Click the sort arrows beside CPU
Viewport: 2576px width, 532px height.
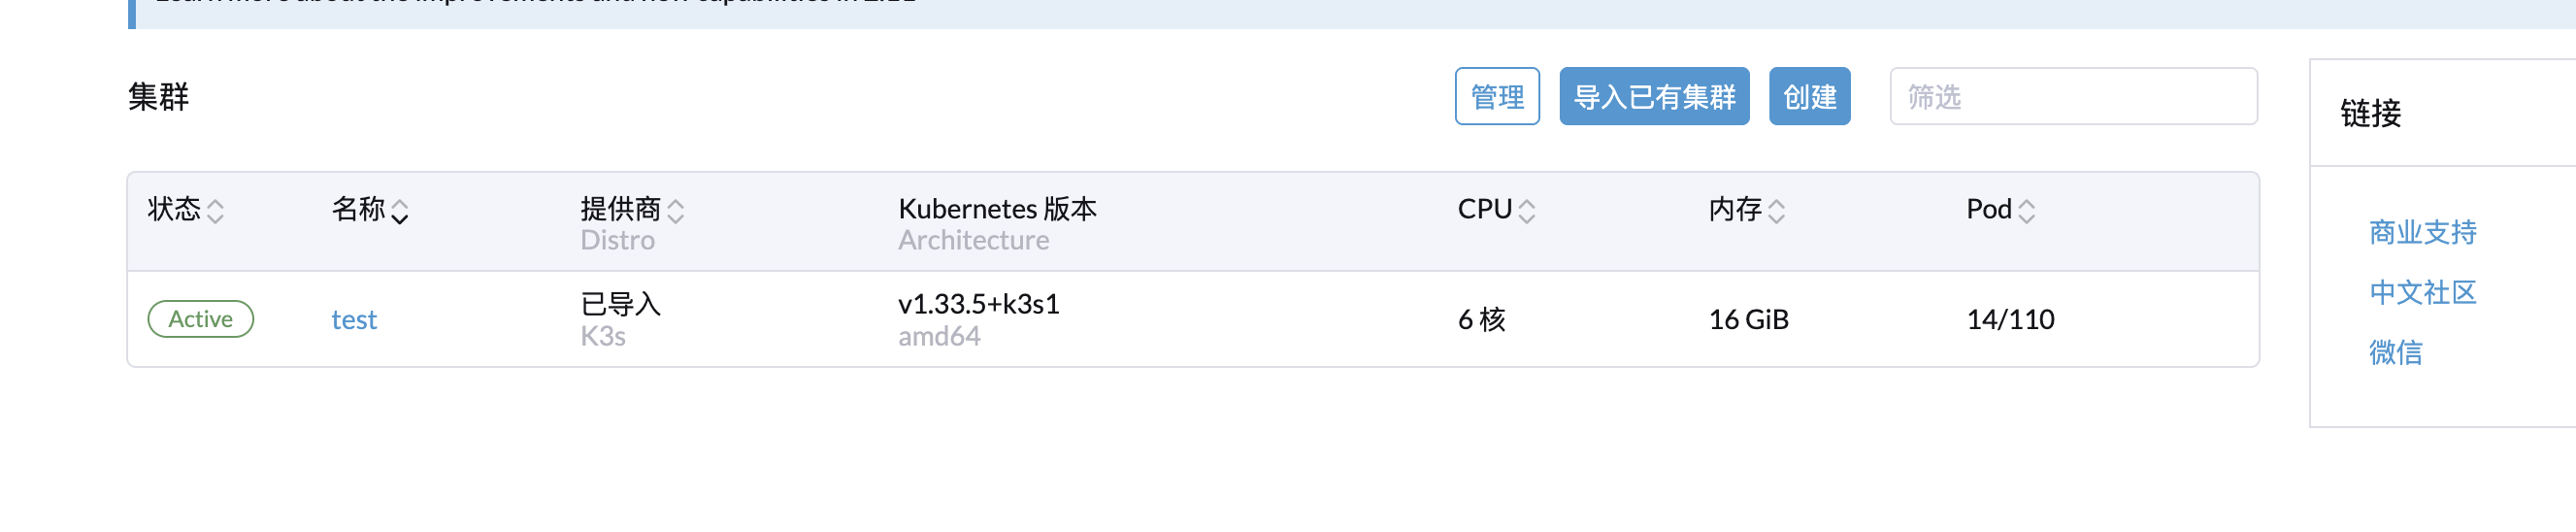(x=1526, y=211)
